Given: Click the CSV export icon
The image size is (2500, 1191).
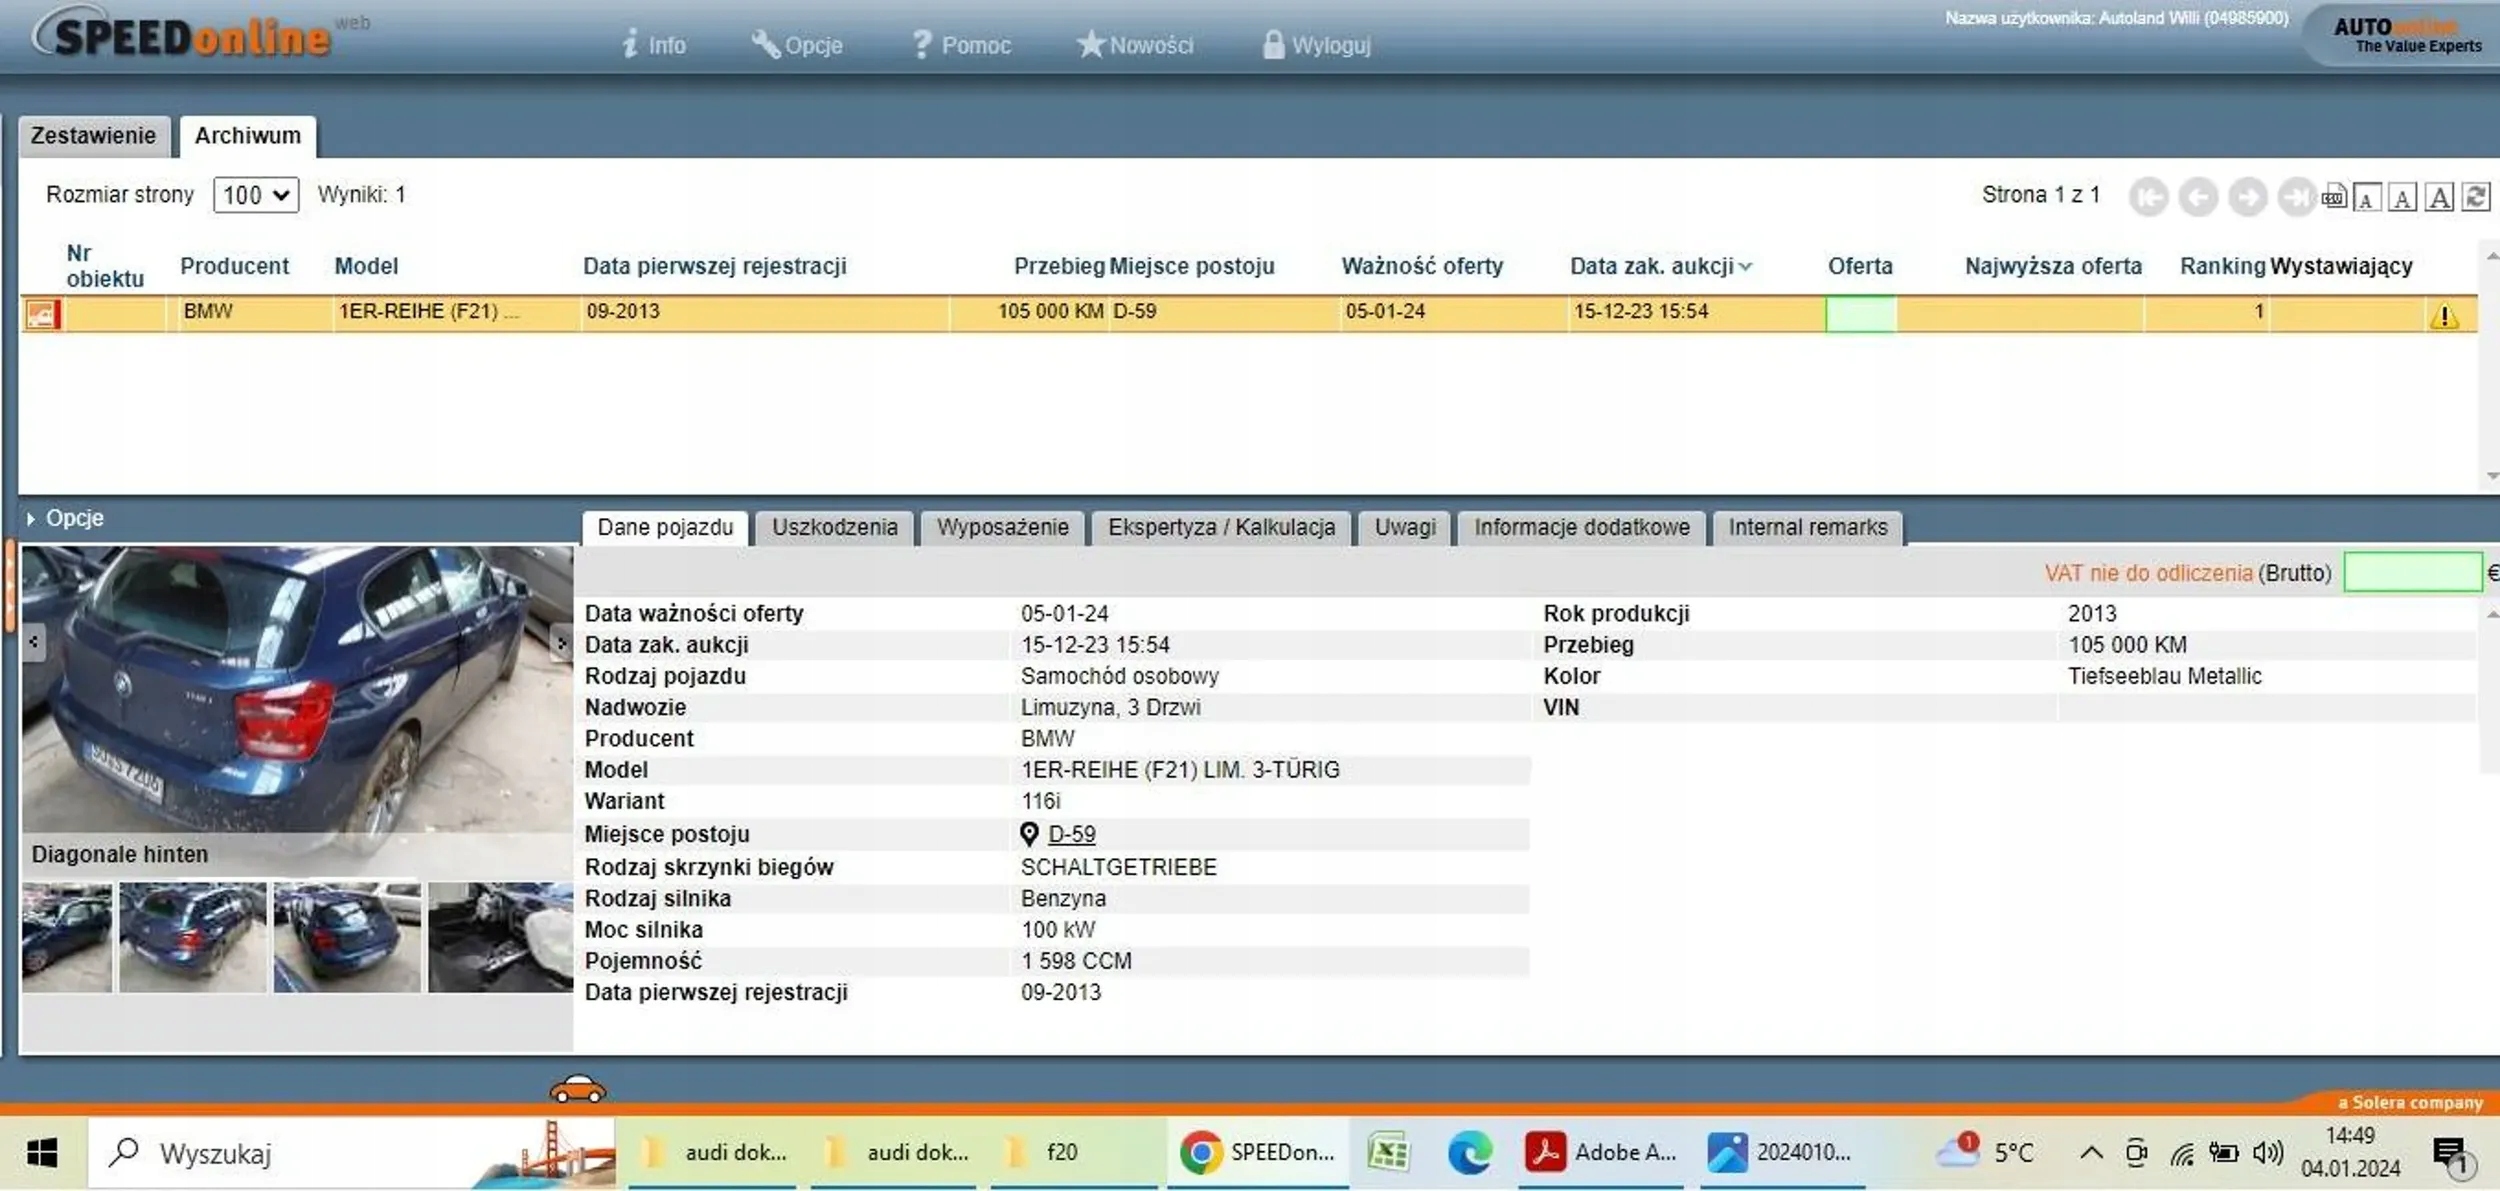Looking at the screenshot, I should 2333,197.
